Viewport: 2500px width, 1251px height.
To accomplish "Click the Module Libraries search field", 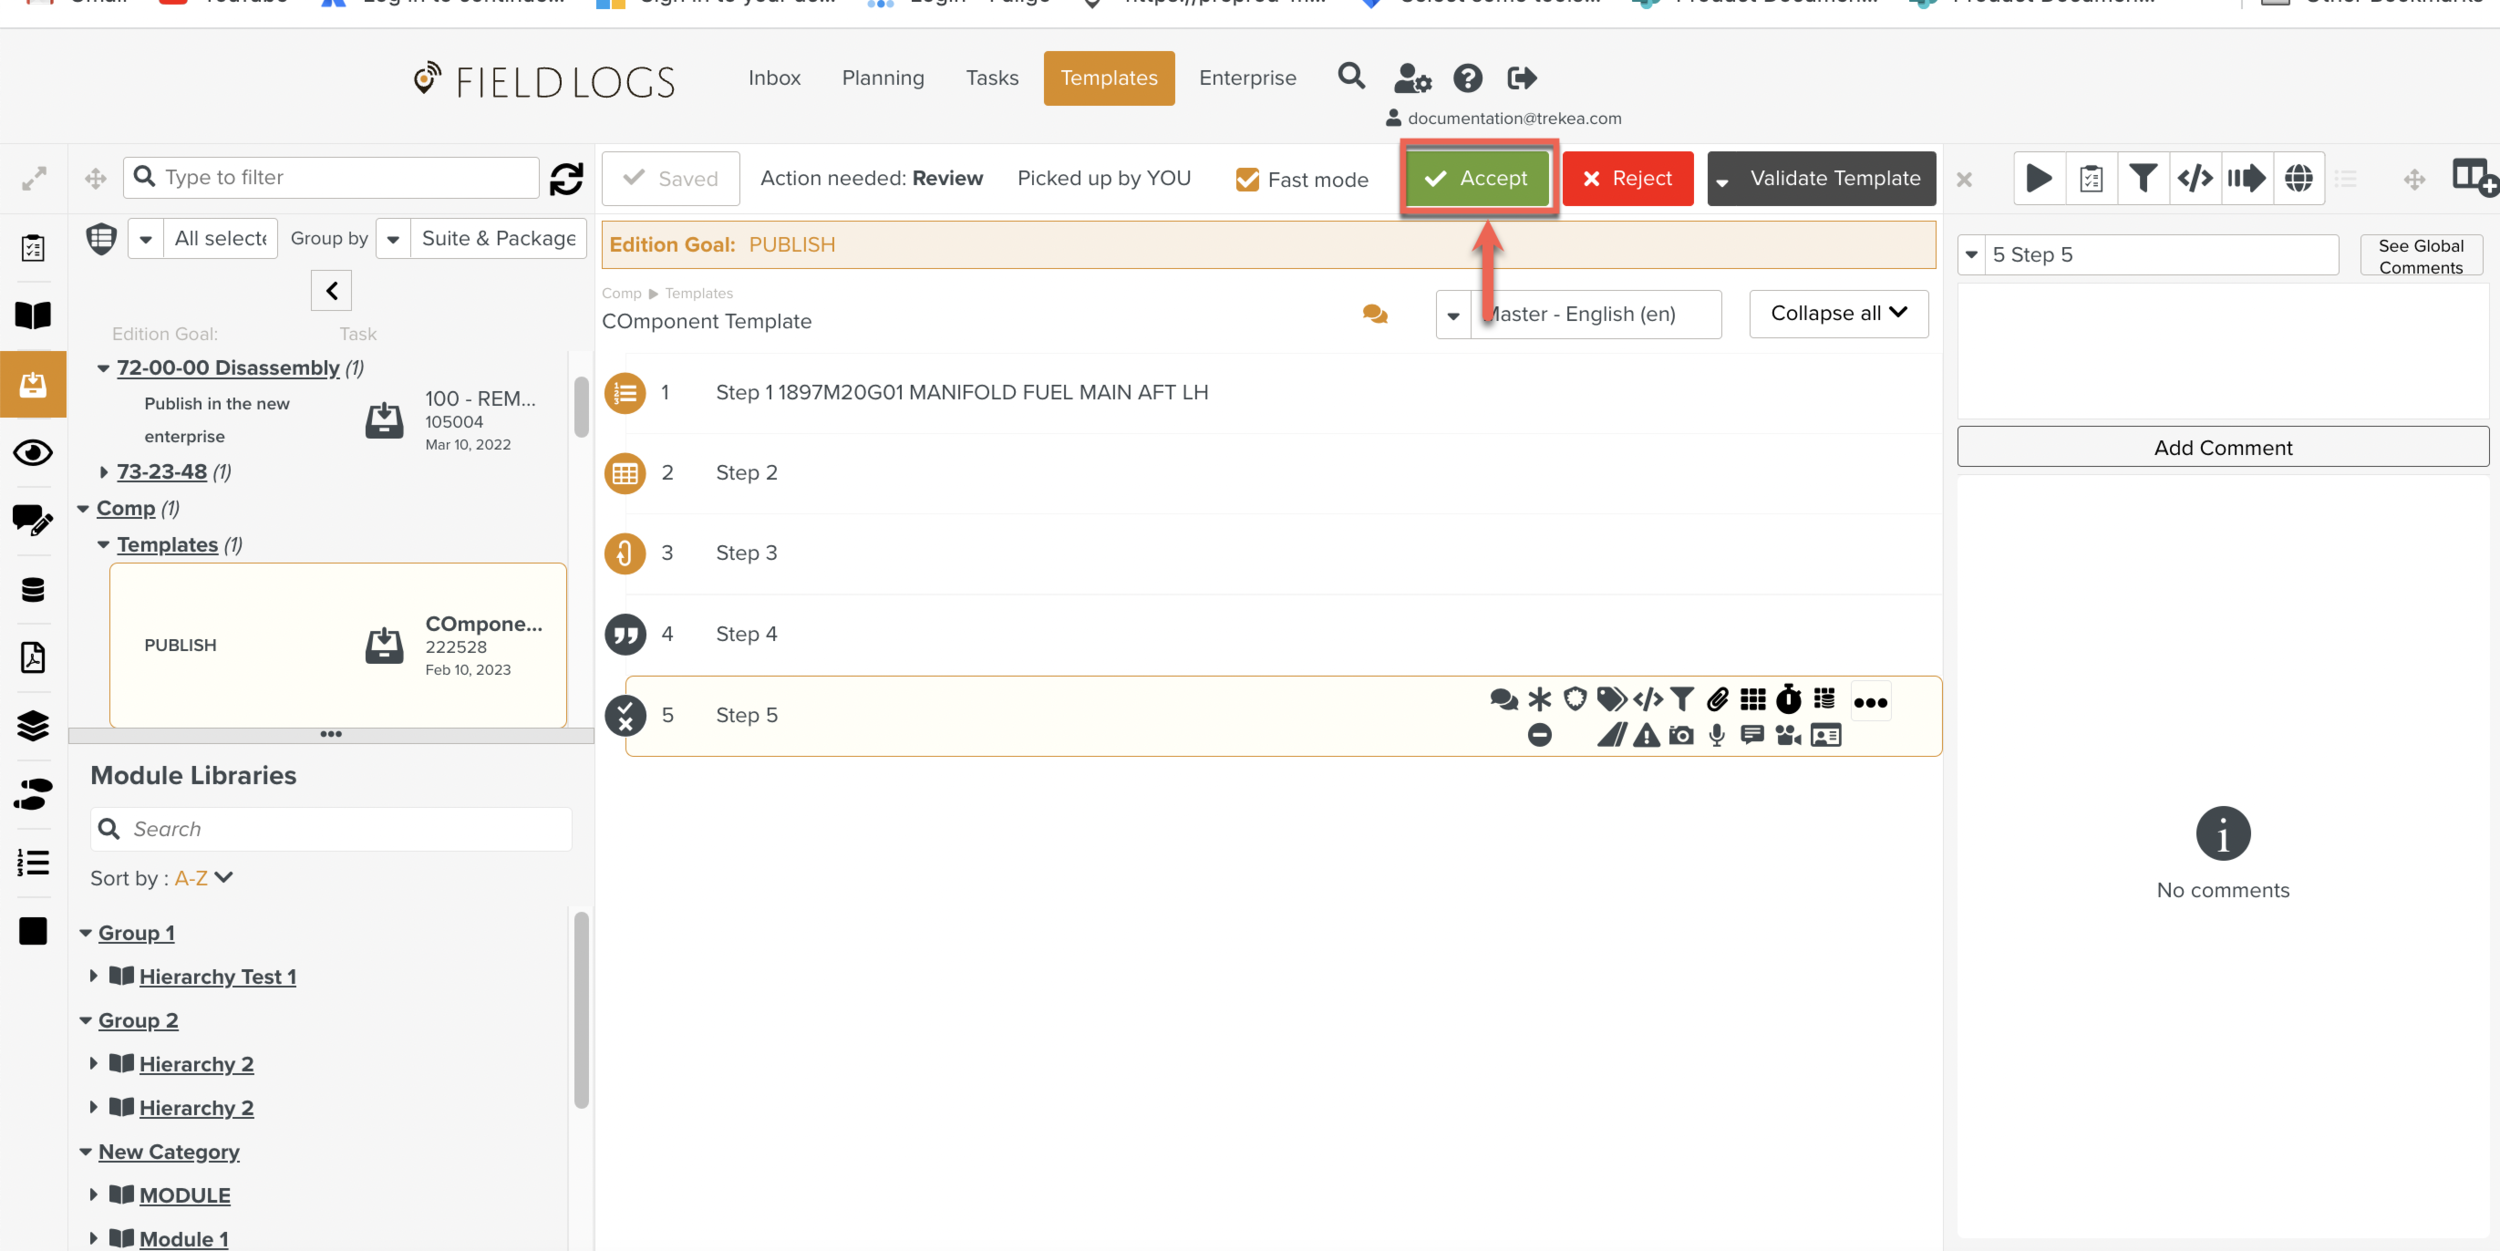I will (x=345, y=829).
